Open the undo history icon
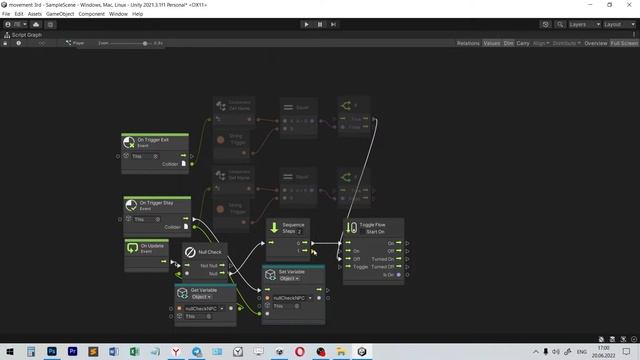640x360 pixels. 546,24
